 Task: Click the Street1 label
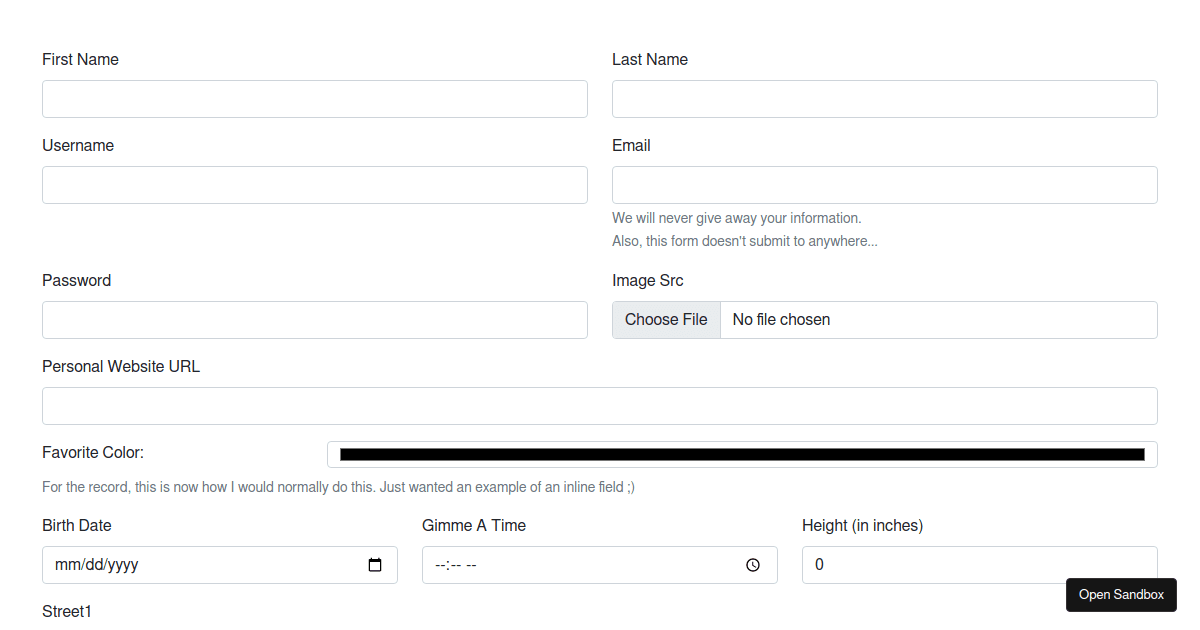click(67, 611)
